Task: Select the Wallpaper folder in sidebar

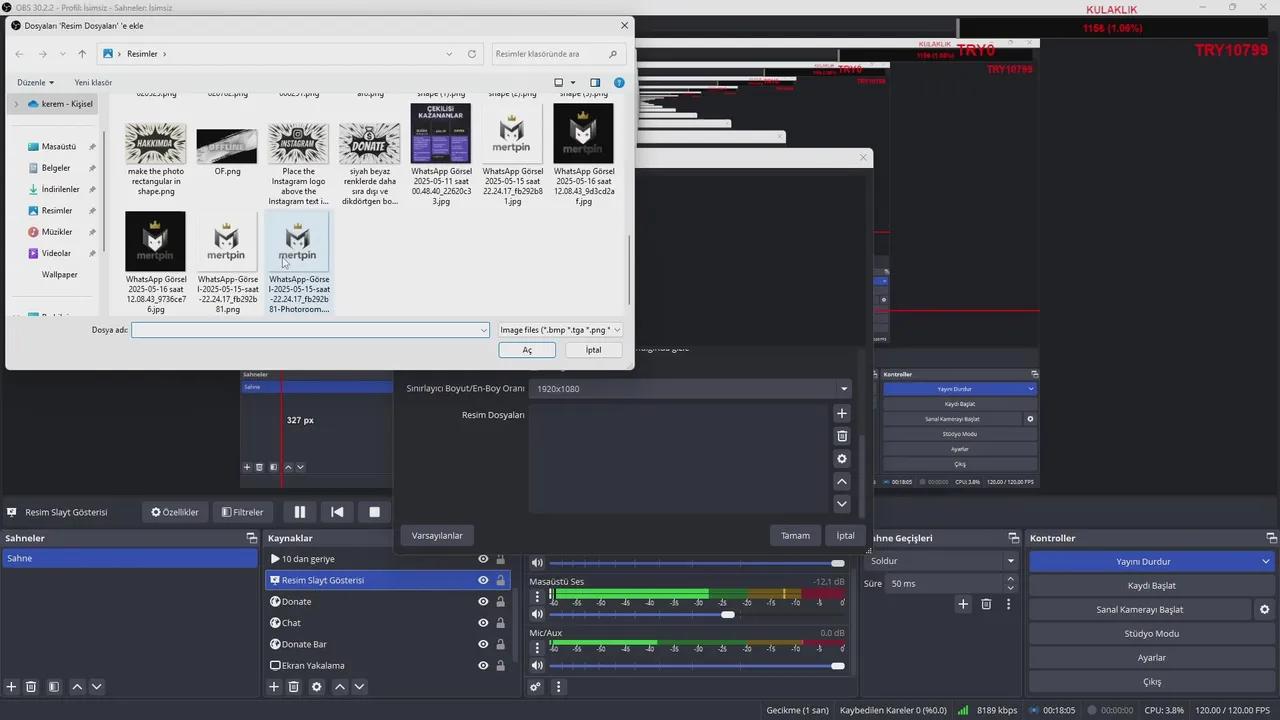Action: [x=59, y=274]
